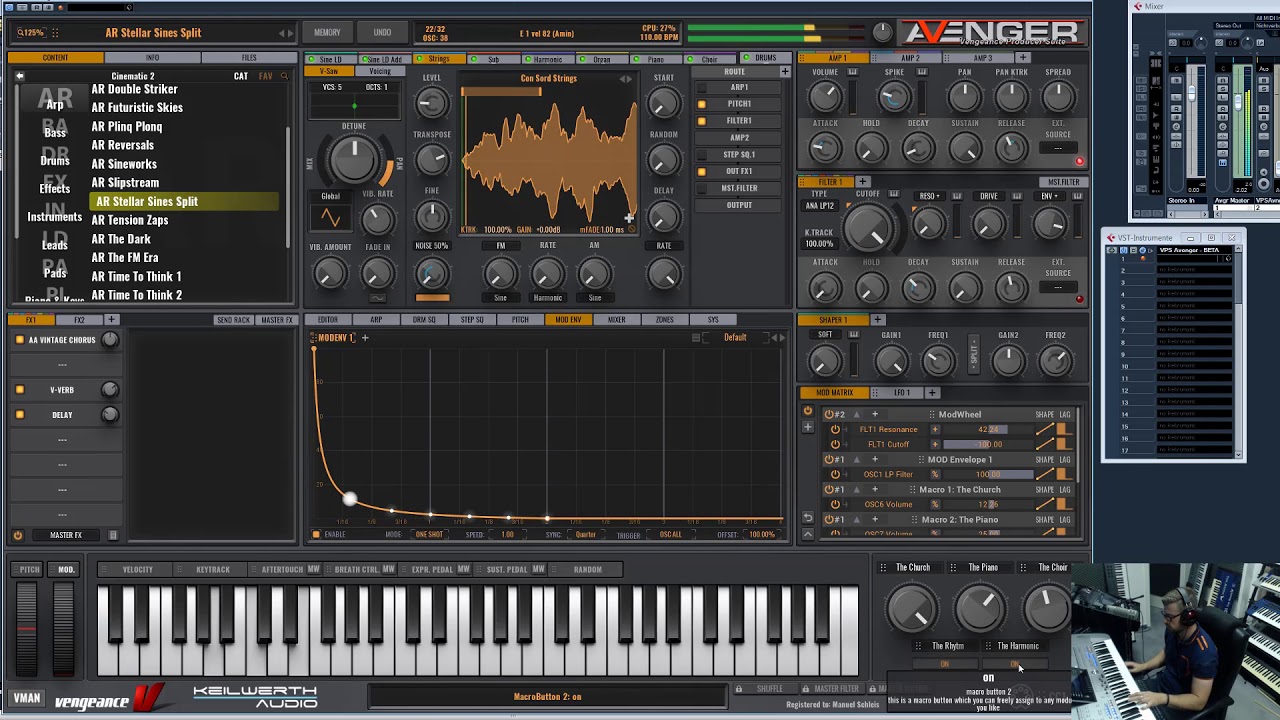Expand the ModWheel mod group triangle
Viewport: 1280px width, 720px height.
point(857,414)
